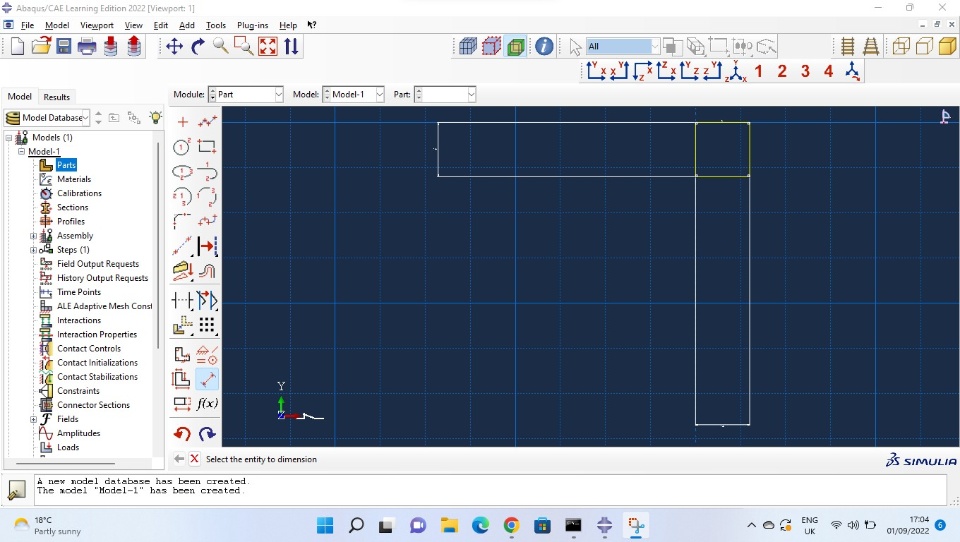Toggle the green display-group icon

(516, 47)
